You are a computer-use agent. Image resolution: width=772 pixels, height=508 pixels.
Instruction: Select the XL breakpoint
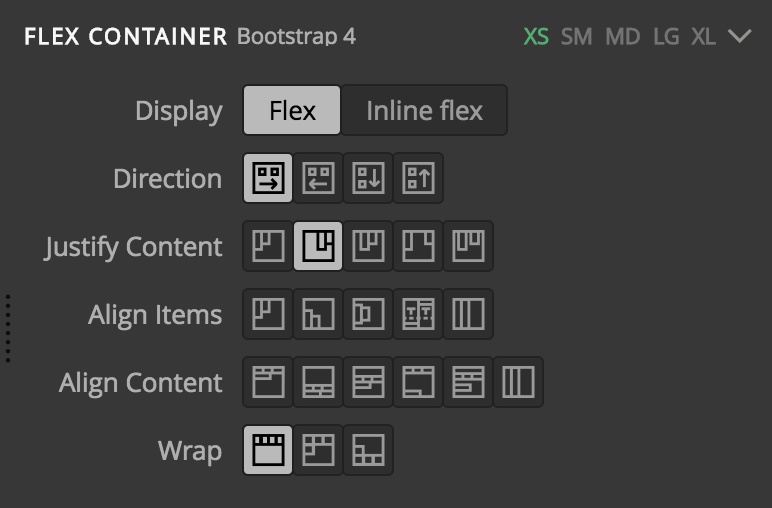point(703,36)
